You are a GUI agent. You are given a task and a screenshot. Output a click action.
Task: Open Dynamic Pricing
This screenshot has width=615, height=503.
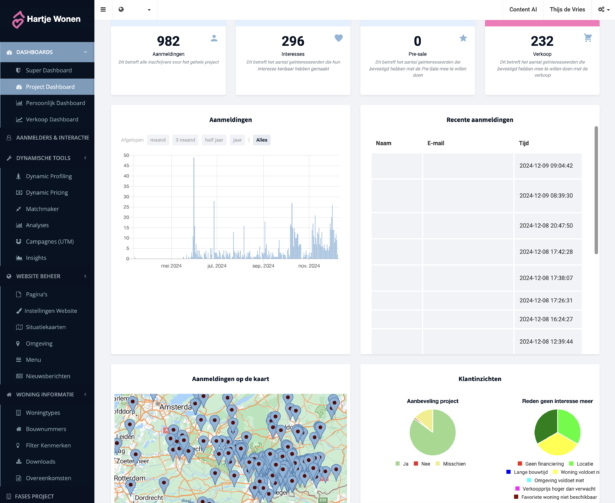[47, 193]
